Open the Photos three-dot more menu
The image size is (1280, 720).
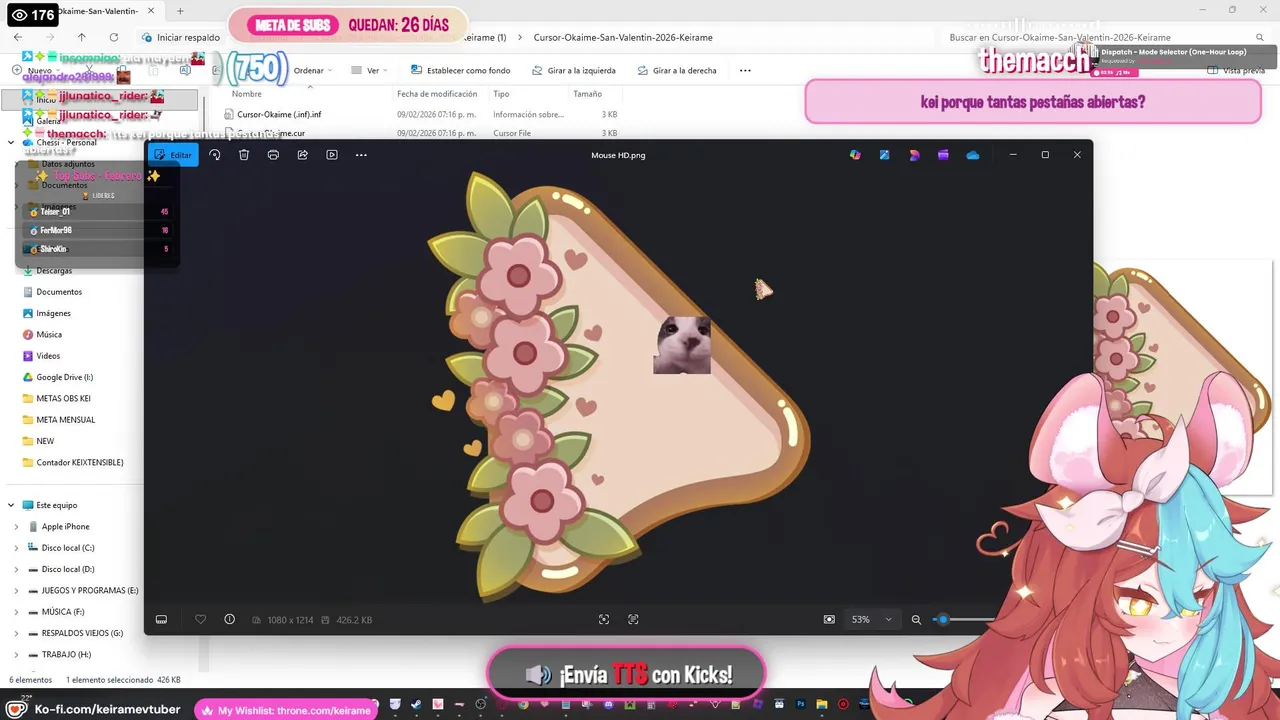361,155
